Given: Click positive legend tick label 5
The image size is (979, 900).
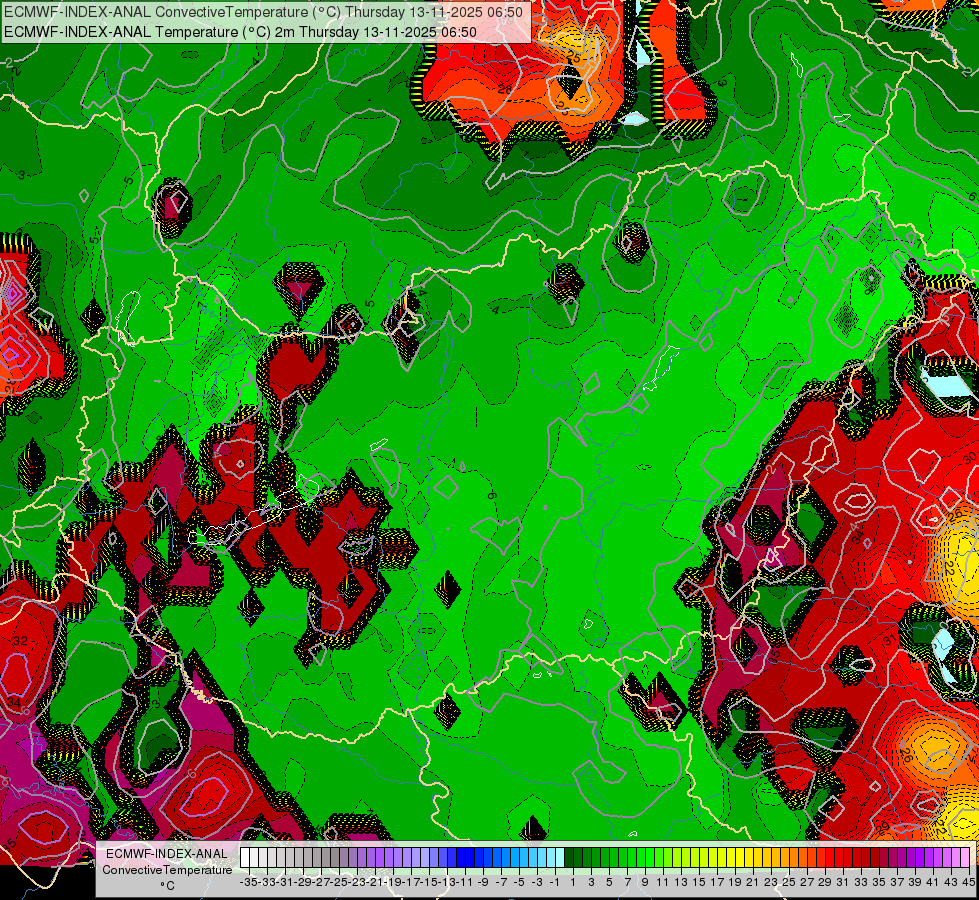Looking at the screenshot, I should point(609,882).
